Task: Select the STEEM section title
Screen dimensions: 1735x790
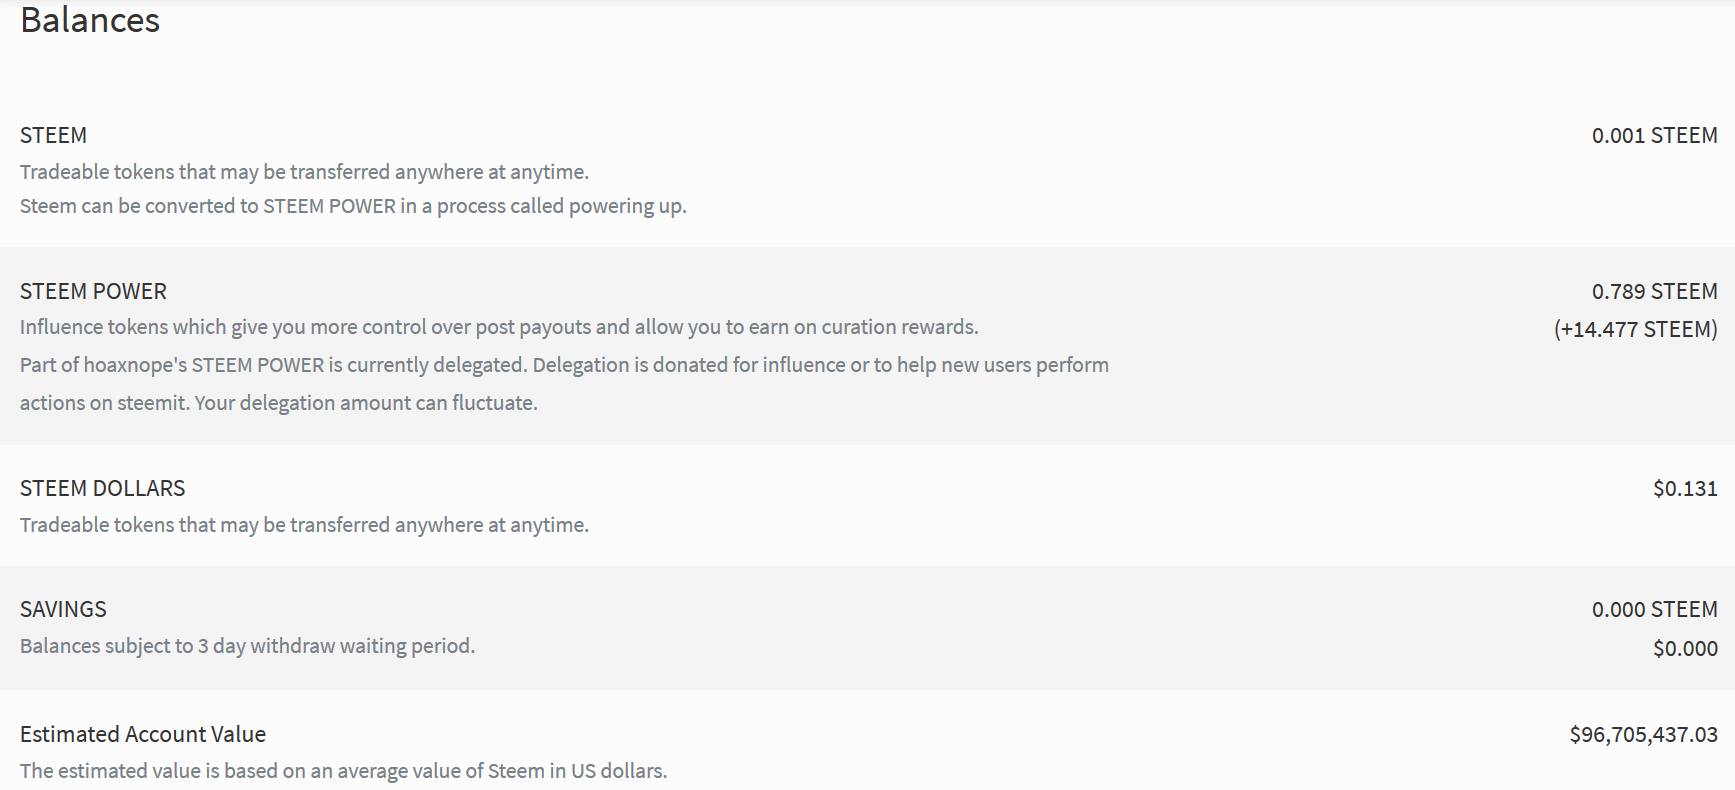Action: (x=53, y=135)
